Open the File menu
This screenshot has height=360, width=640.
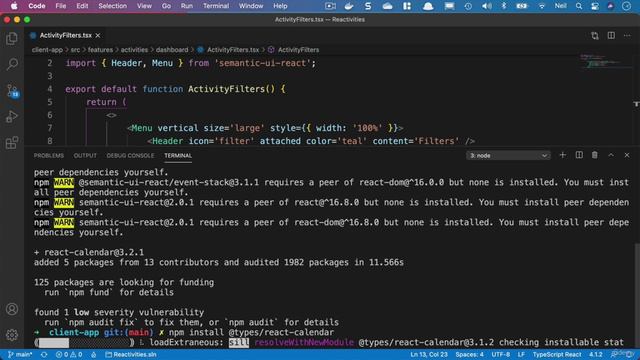[x=61, y=6]
